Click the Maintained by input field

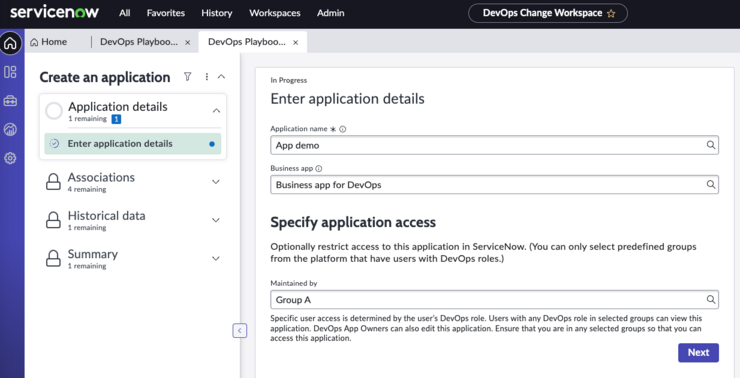click(495, 300)
